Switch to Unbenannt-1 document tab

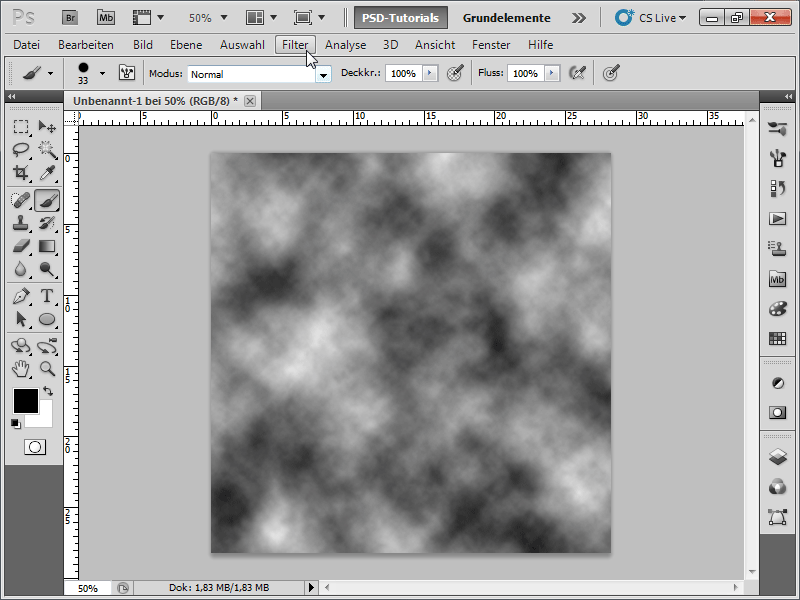tap(155, 101)
